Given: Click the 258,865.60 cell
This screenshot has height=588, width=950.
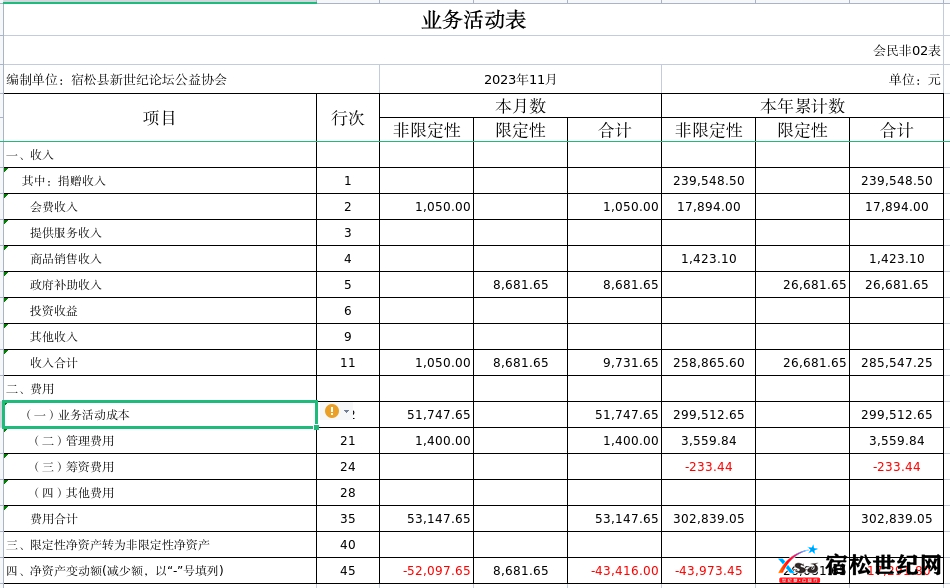Looking at the screenshot, I should tap(708, 363).
